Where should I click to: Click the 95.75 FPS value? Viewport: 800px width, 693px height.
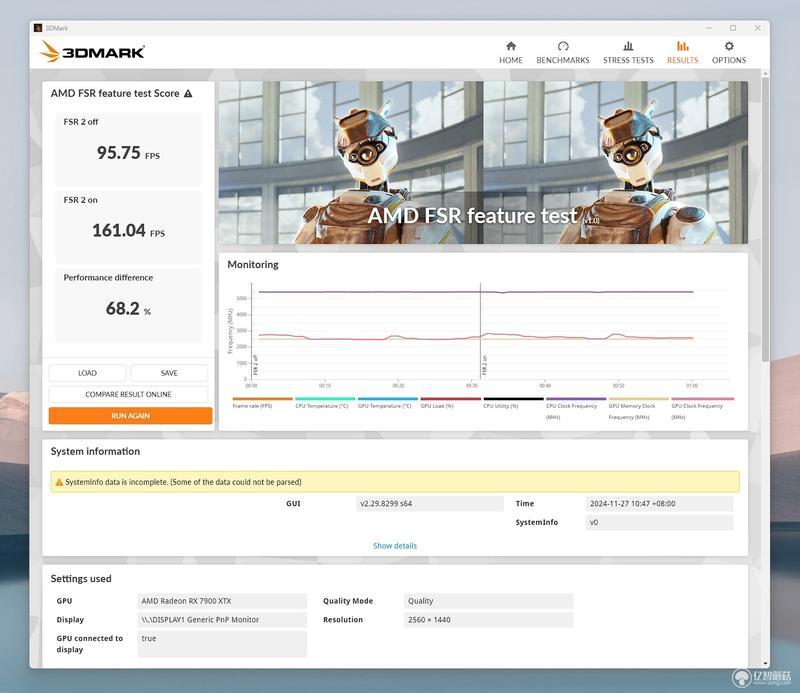[x=128, y=153]
